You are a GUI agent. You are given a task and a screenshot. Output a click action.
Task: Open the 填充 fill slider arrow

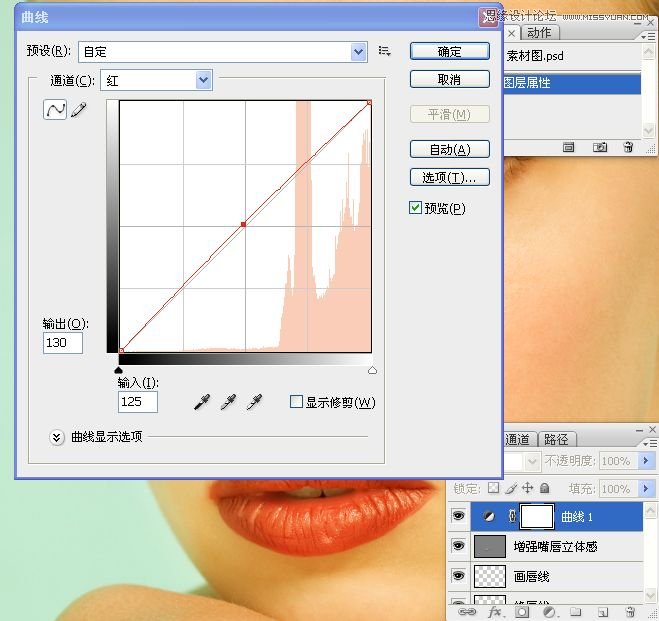(x=646, y=489)
